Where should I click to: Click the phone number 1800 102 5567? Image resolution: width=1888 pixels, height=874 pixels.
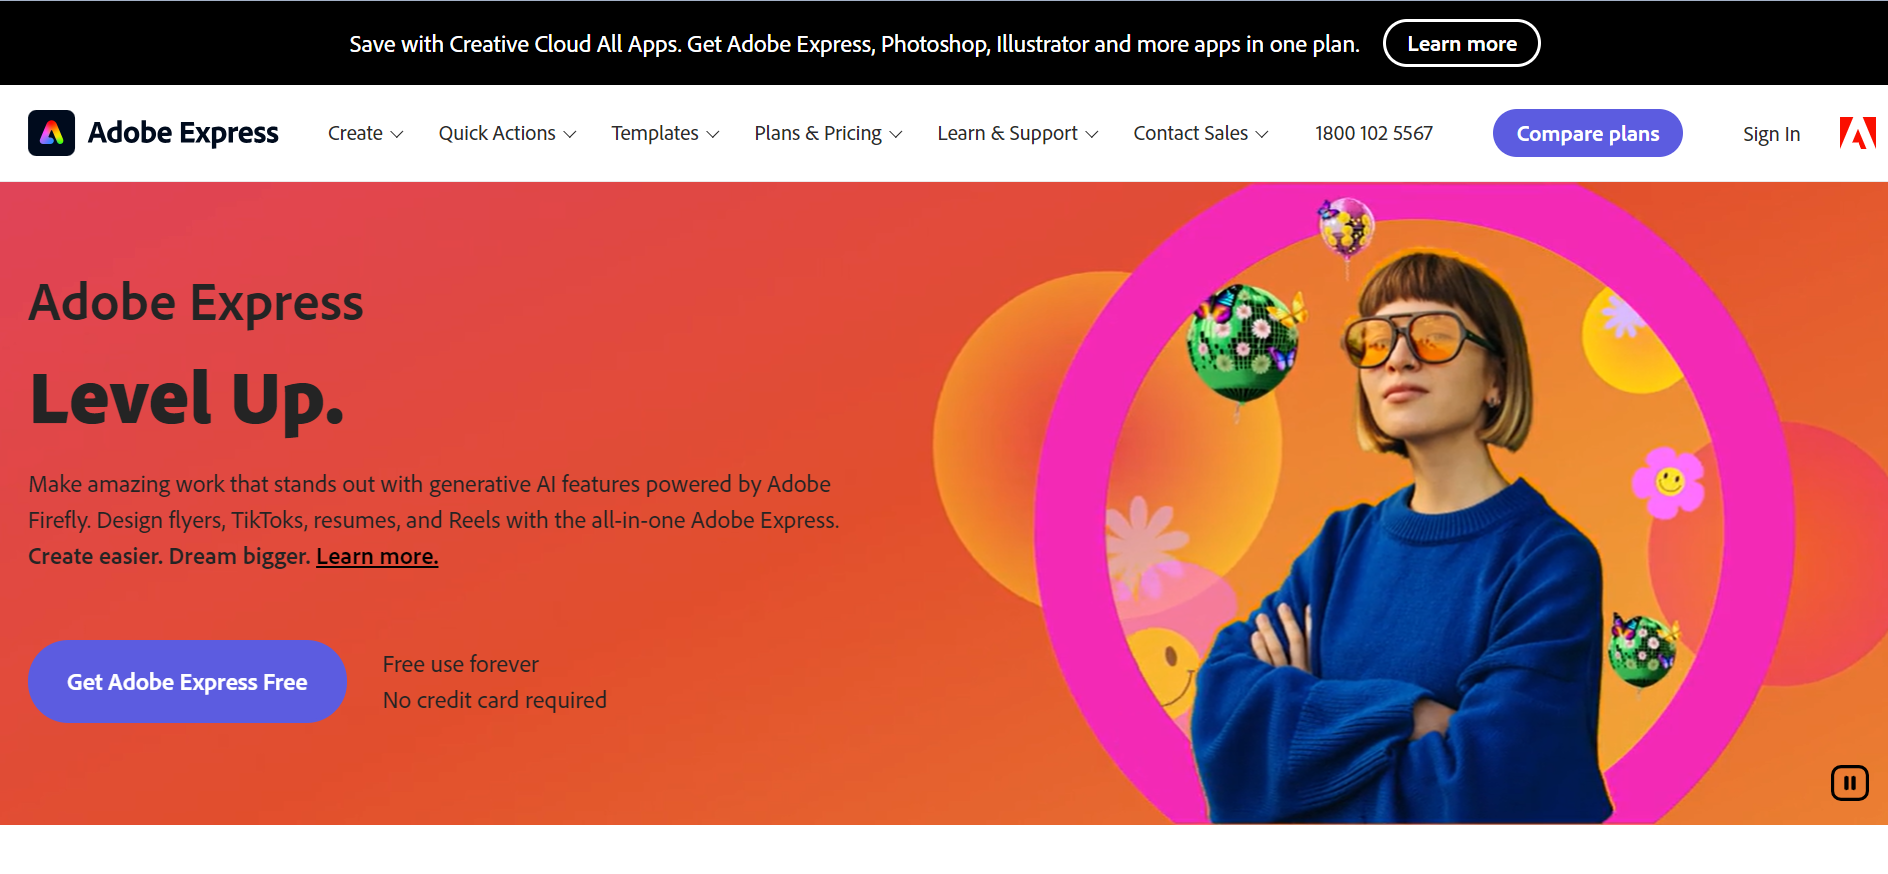click(x=1373, y=133)
